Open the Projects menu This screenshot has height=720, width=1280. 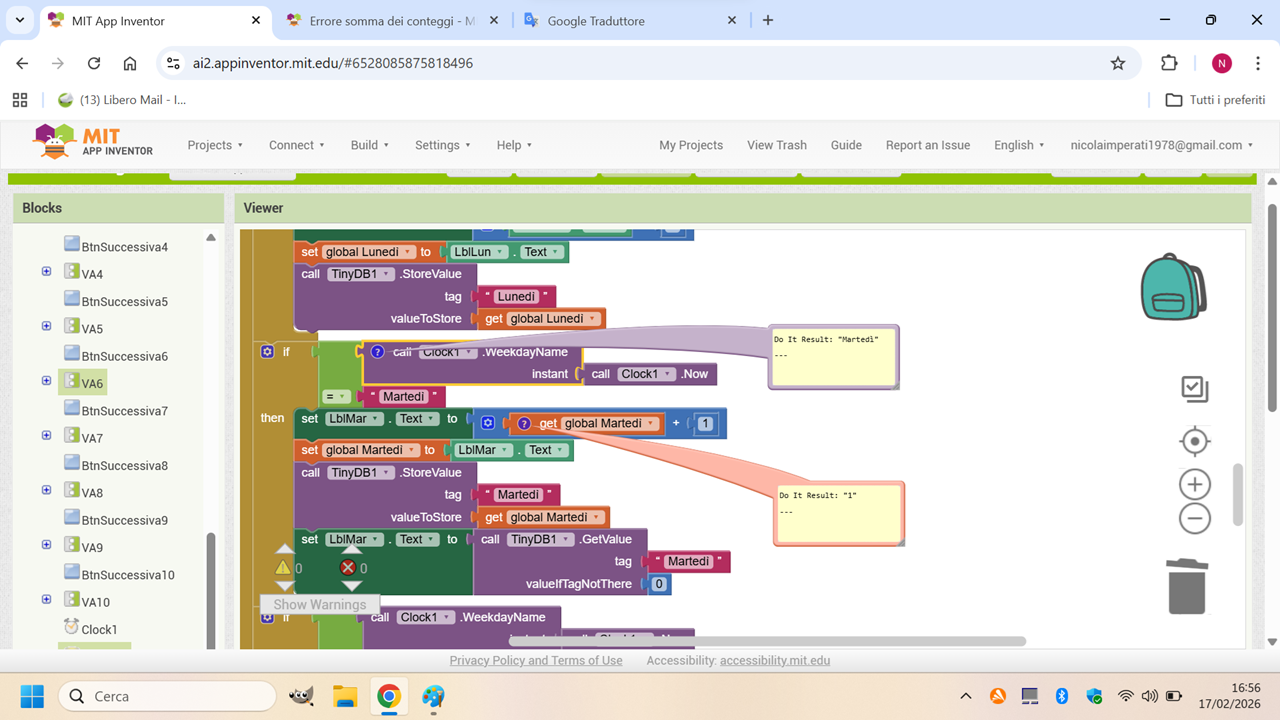click(215, 145)
